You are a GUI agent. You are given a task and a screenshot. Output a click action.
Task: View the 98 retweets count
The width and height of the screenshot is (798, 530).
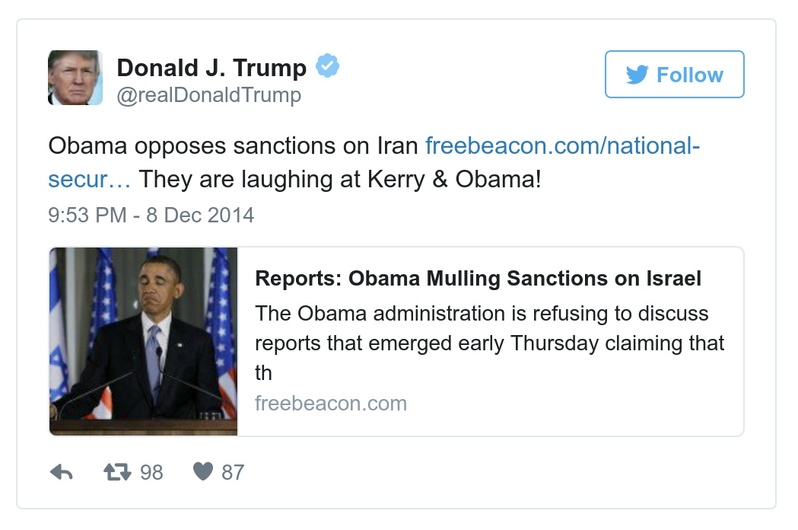tap(151, 472)
